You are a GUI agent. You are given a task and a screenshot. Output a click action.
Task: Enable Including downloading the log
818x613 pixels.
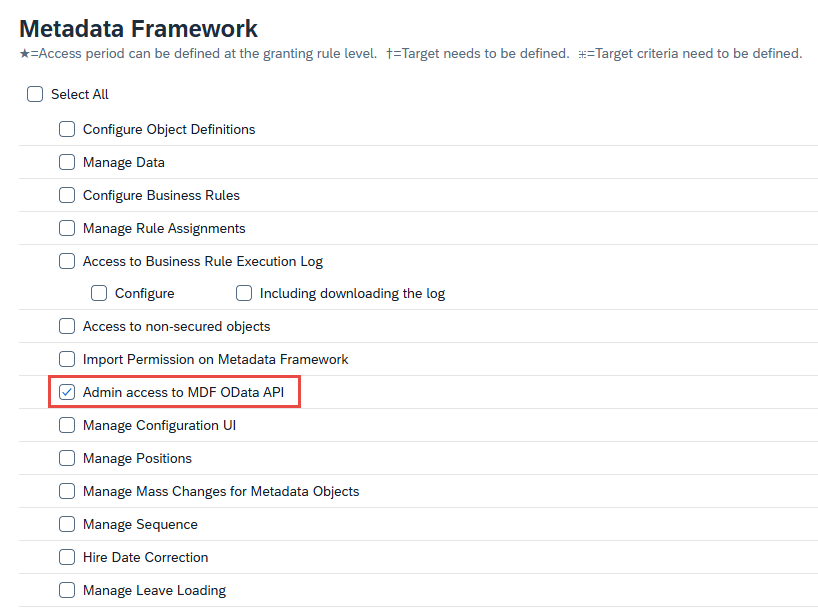244,293
